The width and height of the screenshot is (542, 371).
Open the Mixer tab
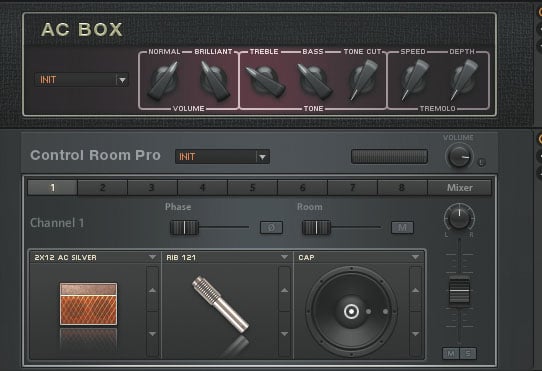(460, 187)
